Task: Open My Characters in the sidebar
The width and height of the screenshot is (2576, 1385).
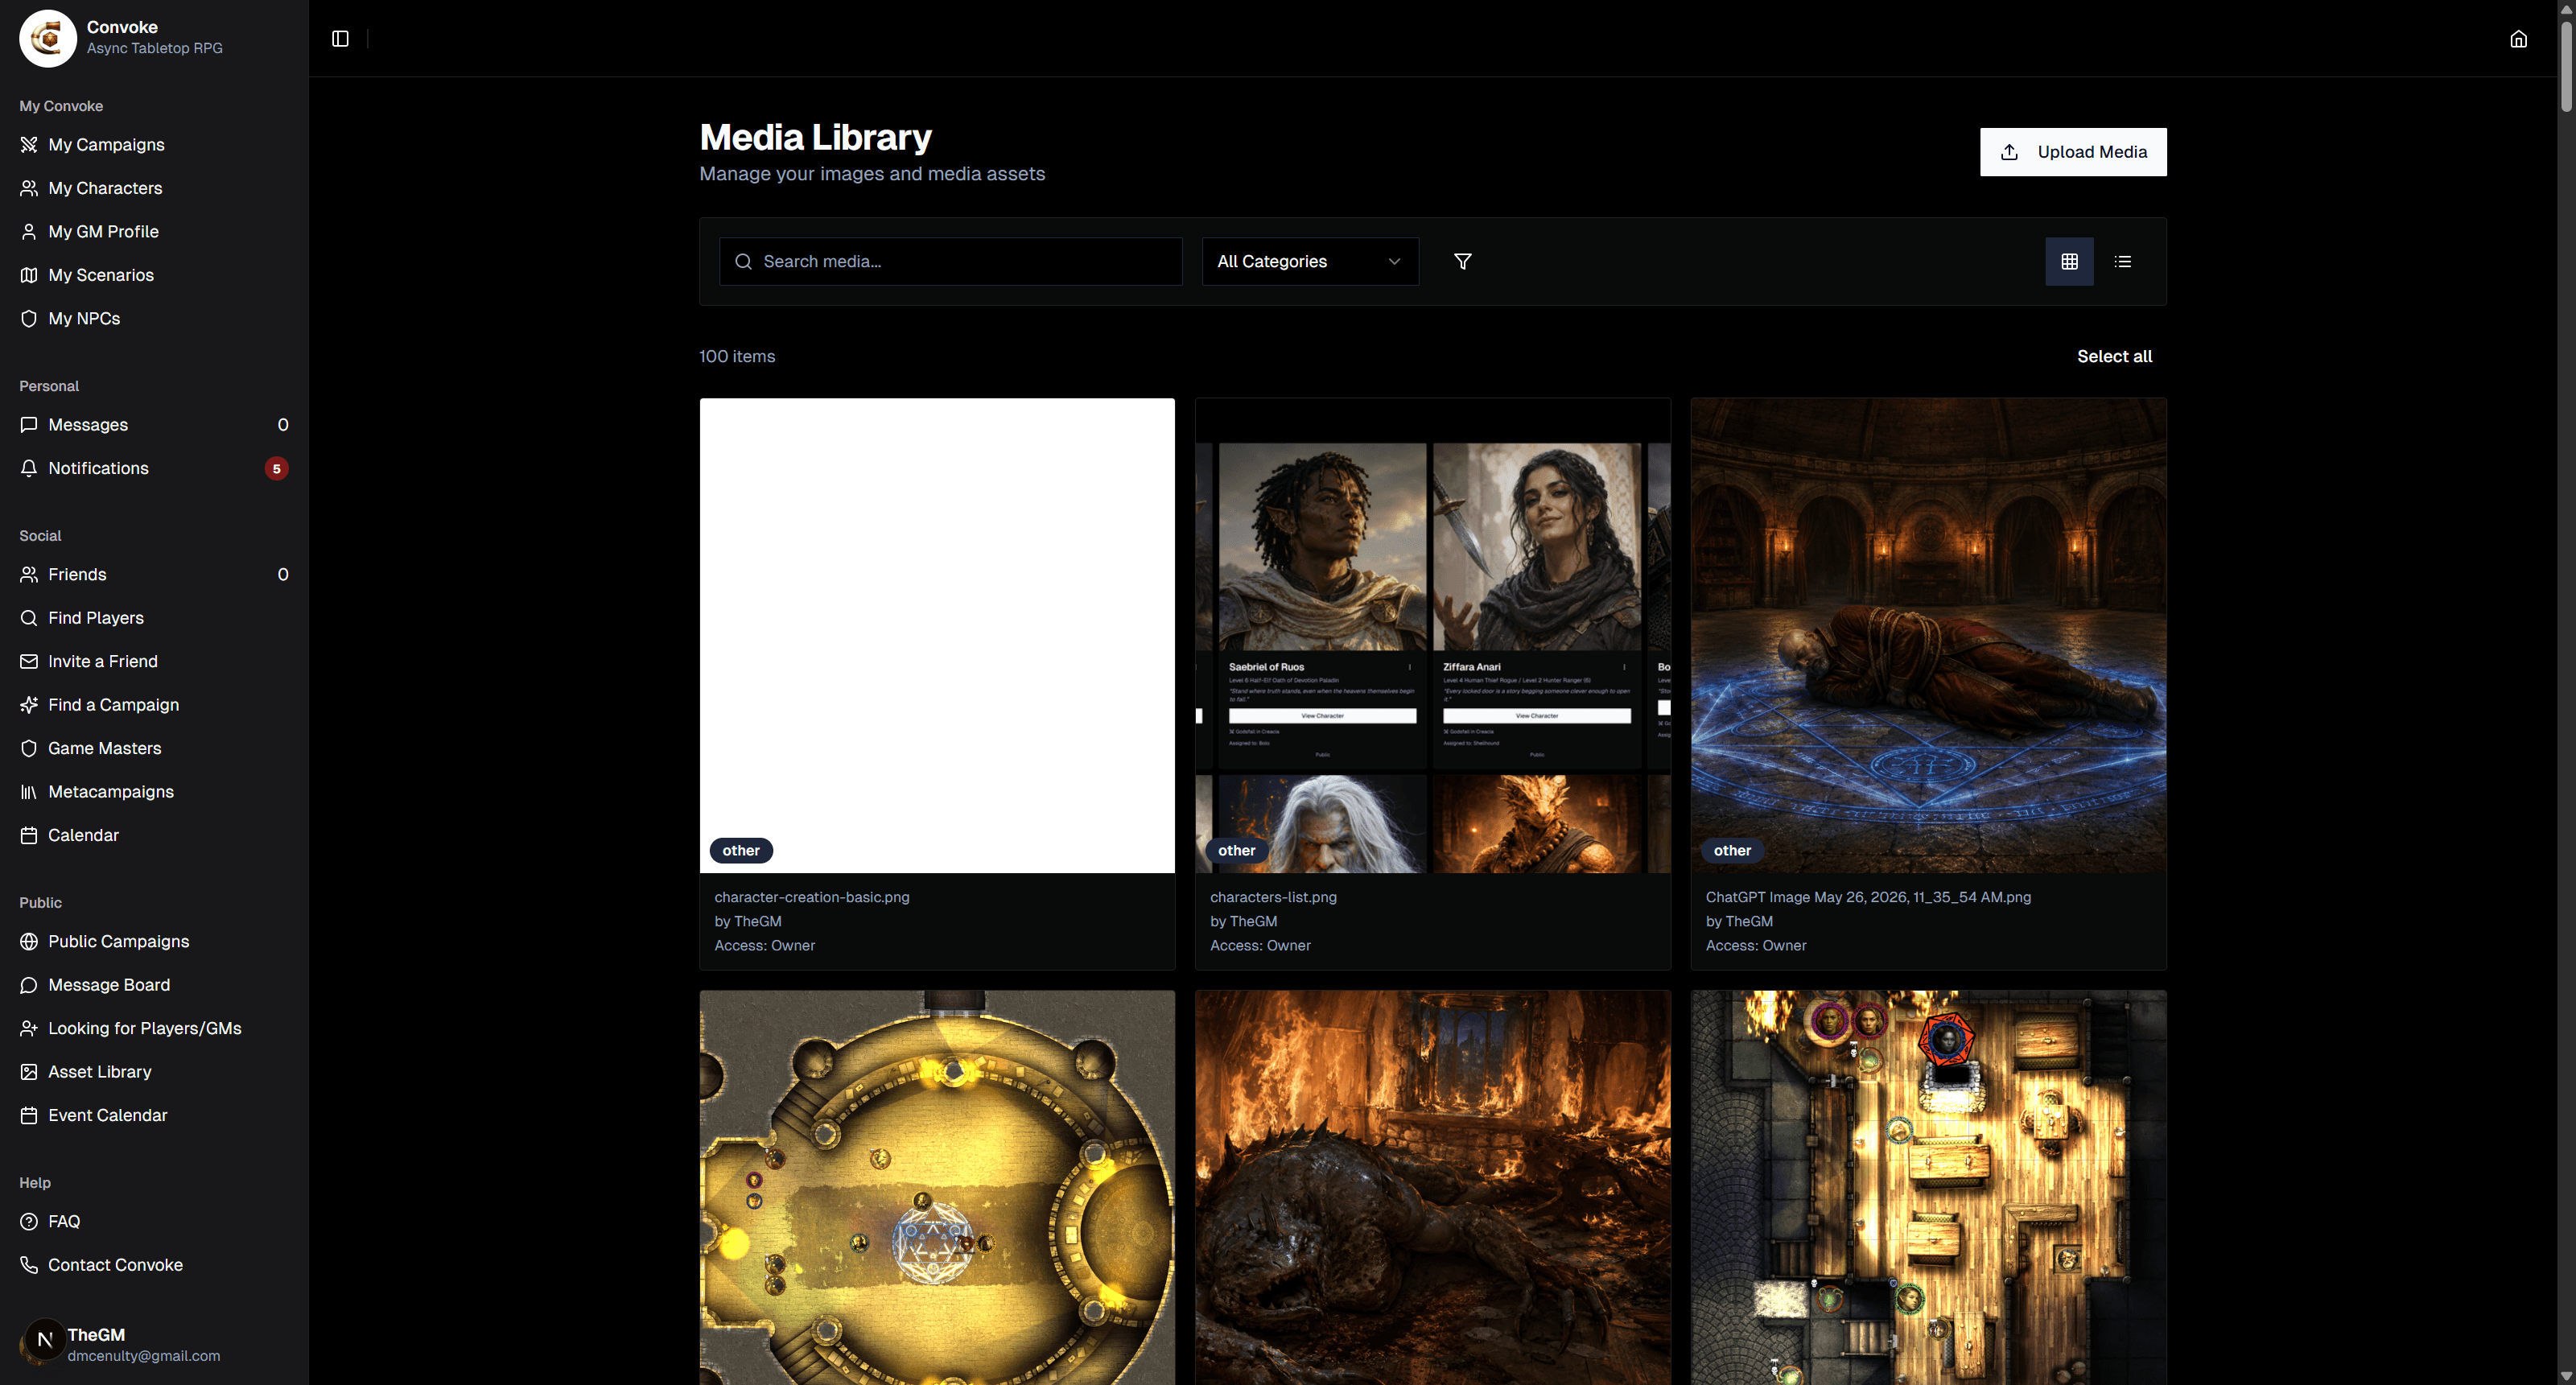Action: point(154,188)
